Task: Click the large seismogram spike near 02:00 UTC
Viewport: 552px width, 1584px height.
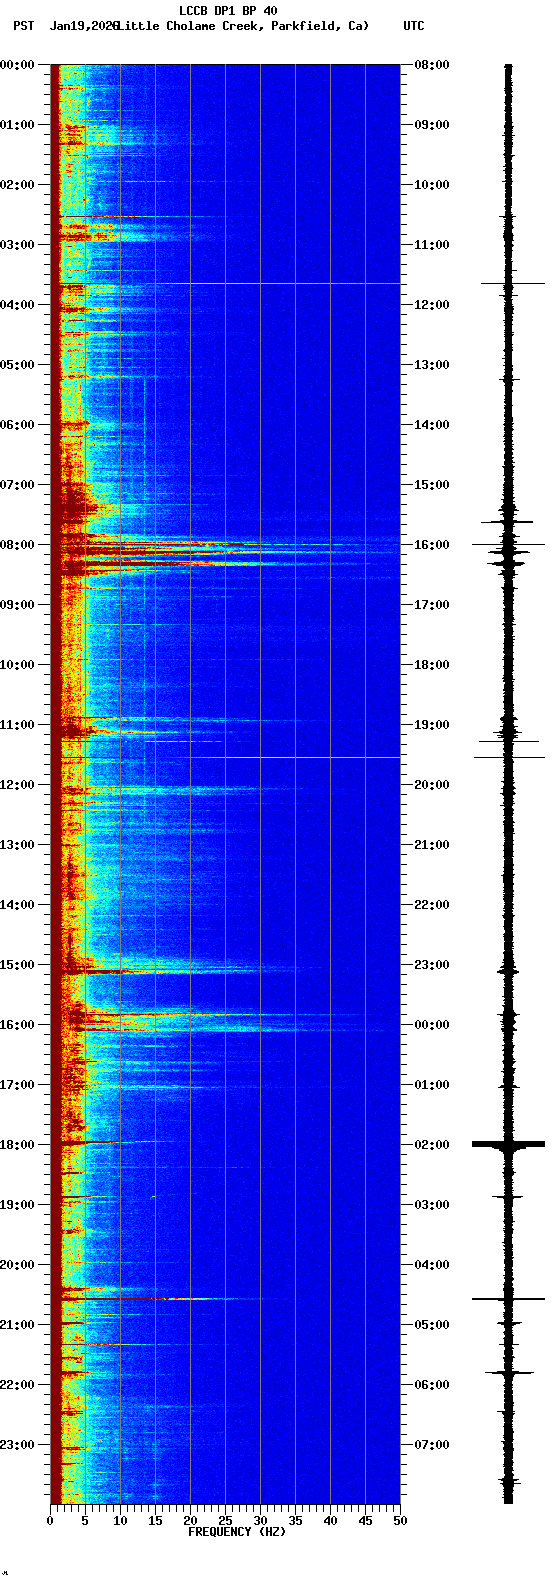Action: click(x=508, y=1143)
